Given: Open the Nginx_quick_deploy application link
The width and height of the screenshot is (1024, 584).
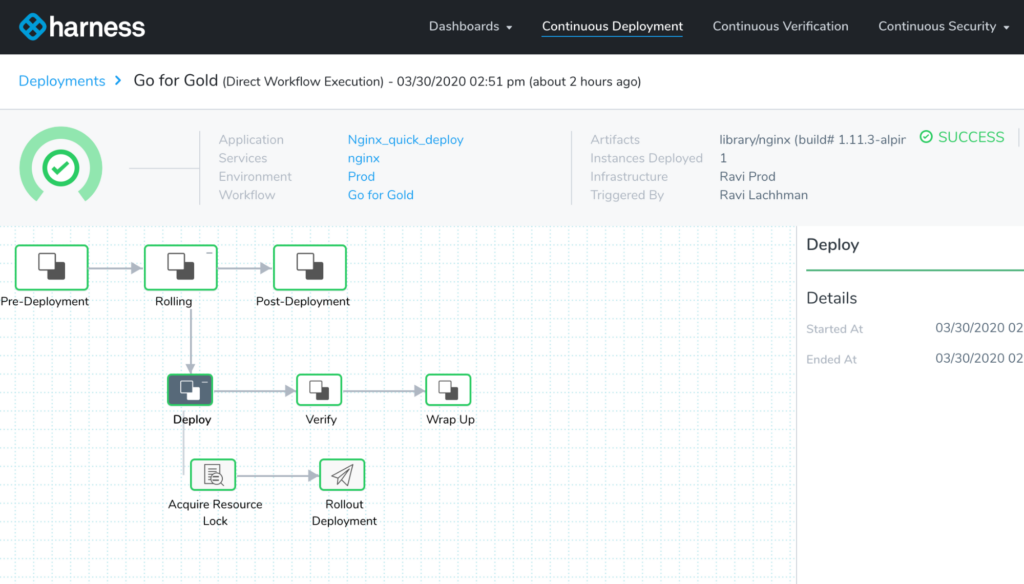Looking at the screenshot, I should click(x=406, y=140).
